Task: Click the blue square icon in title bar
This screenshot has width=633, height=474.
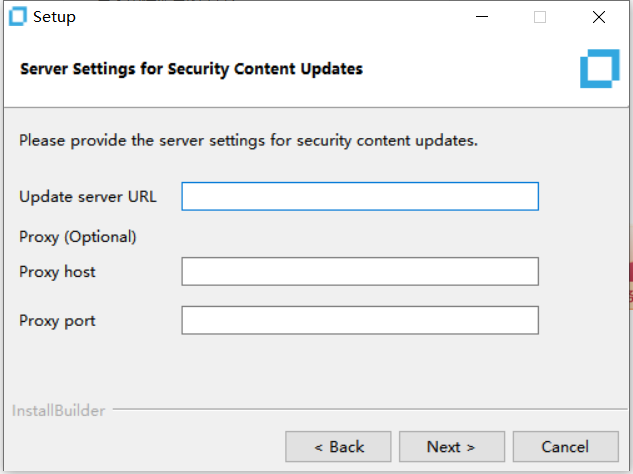Action: point(17,17)
